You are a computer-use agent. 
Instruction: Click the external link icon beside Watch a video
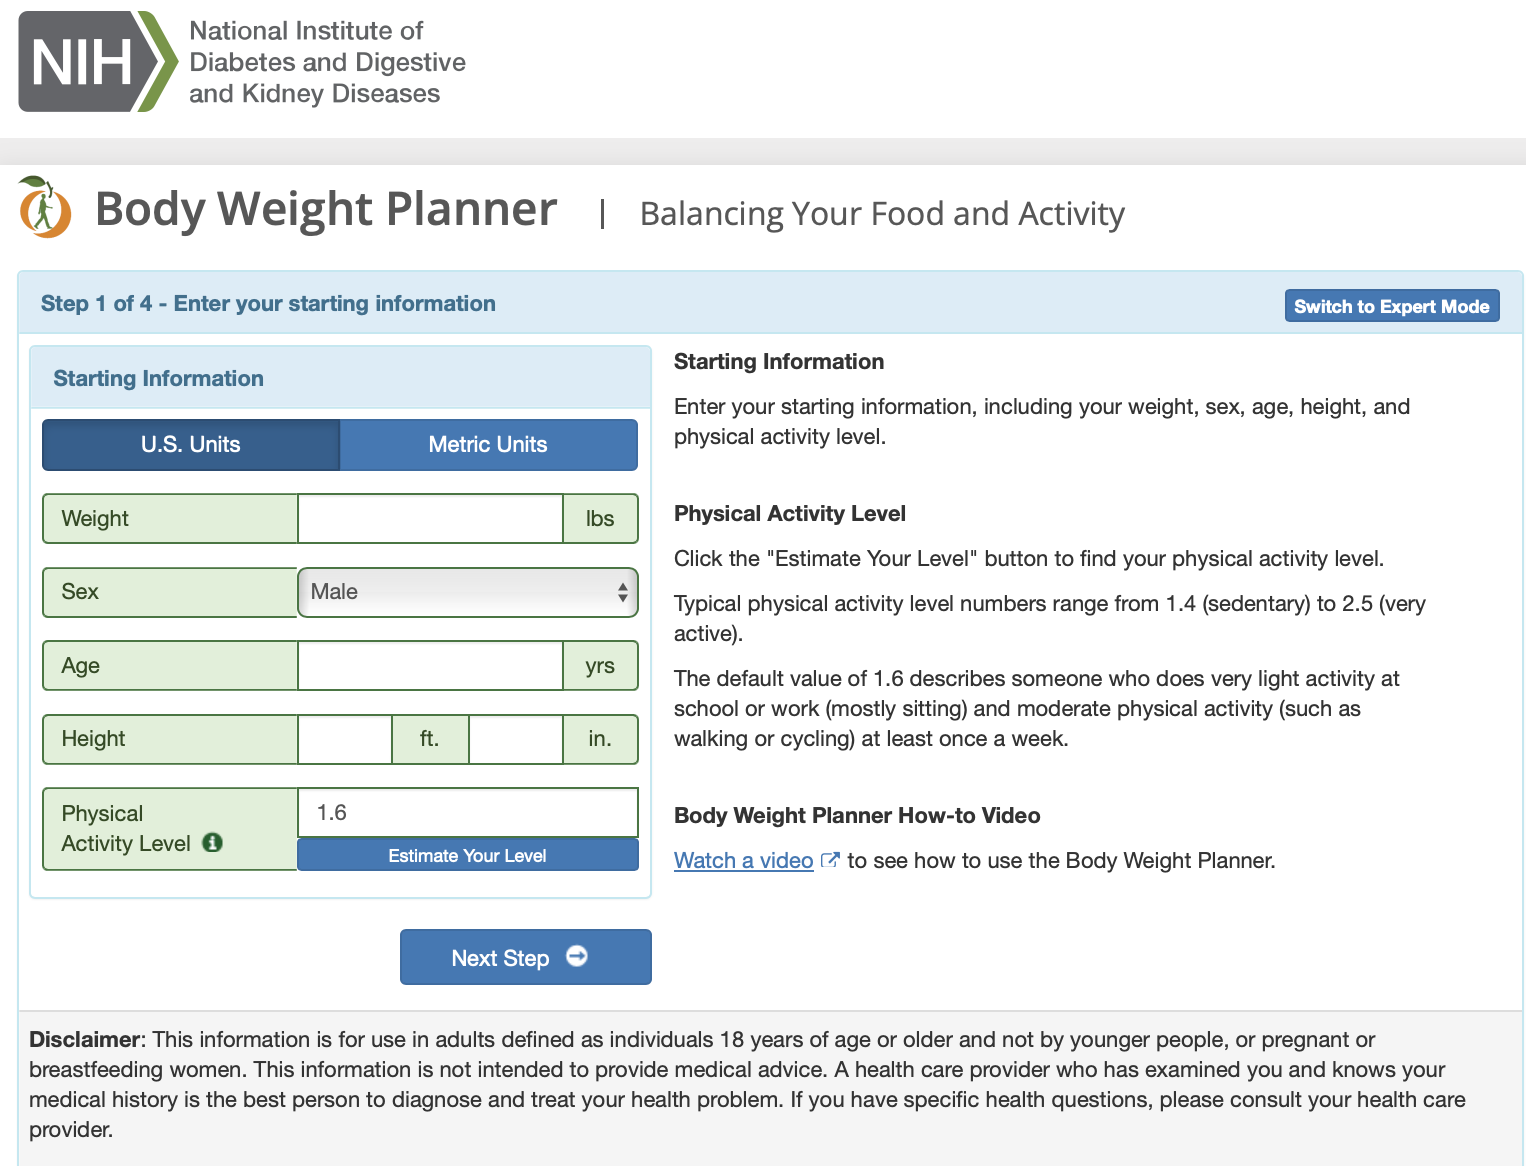pos(830,860)
